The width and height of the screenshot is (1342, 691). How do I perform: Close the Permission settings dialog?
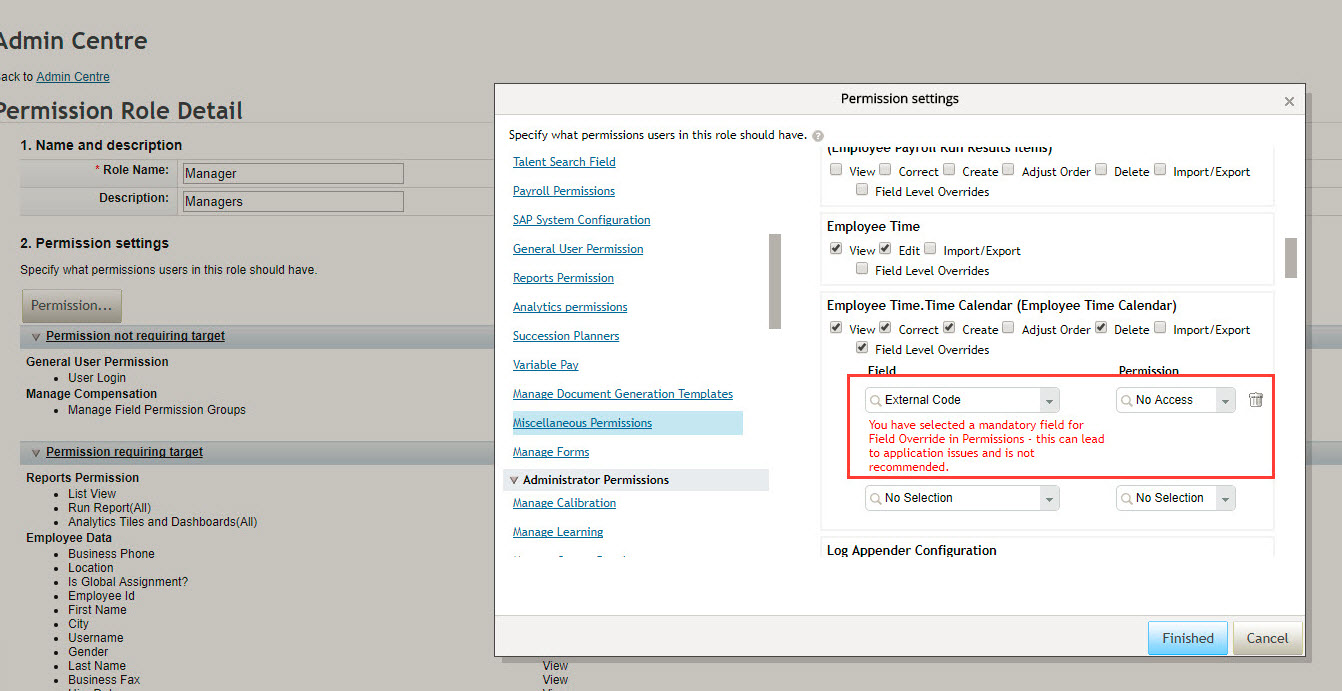click(1289, 101)
